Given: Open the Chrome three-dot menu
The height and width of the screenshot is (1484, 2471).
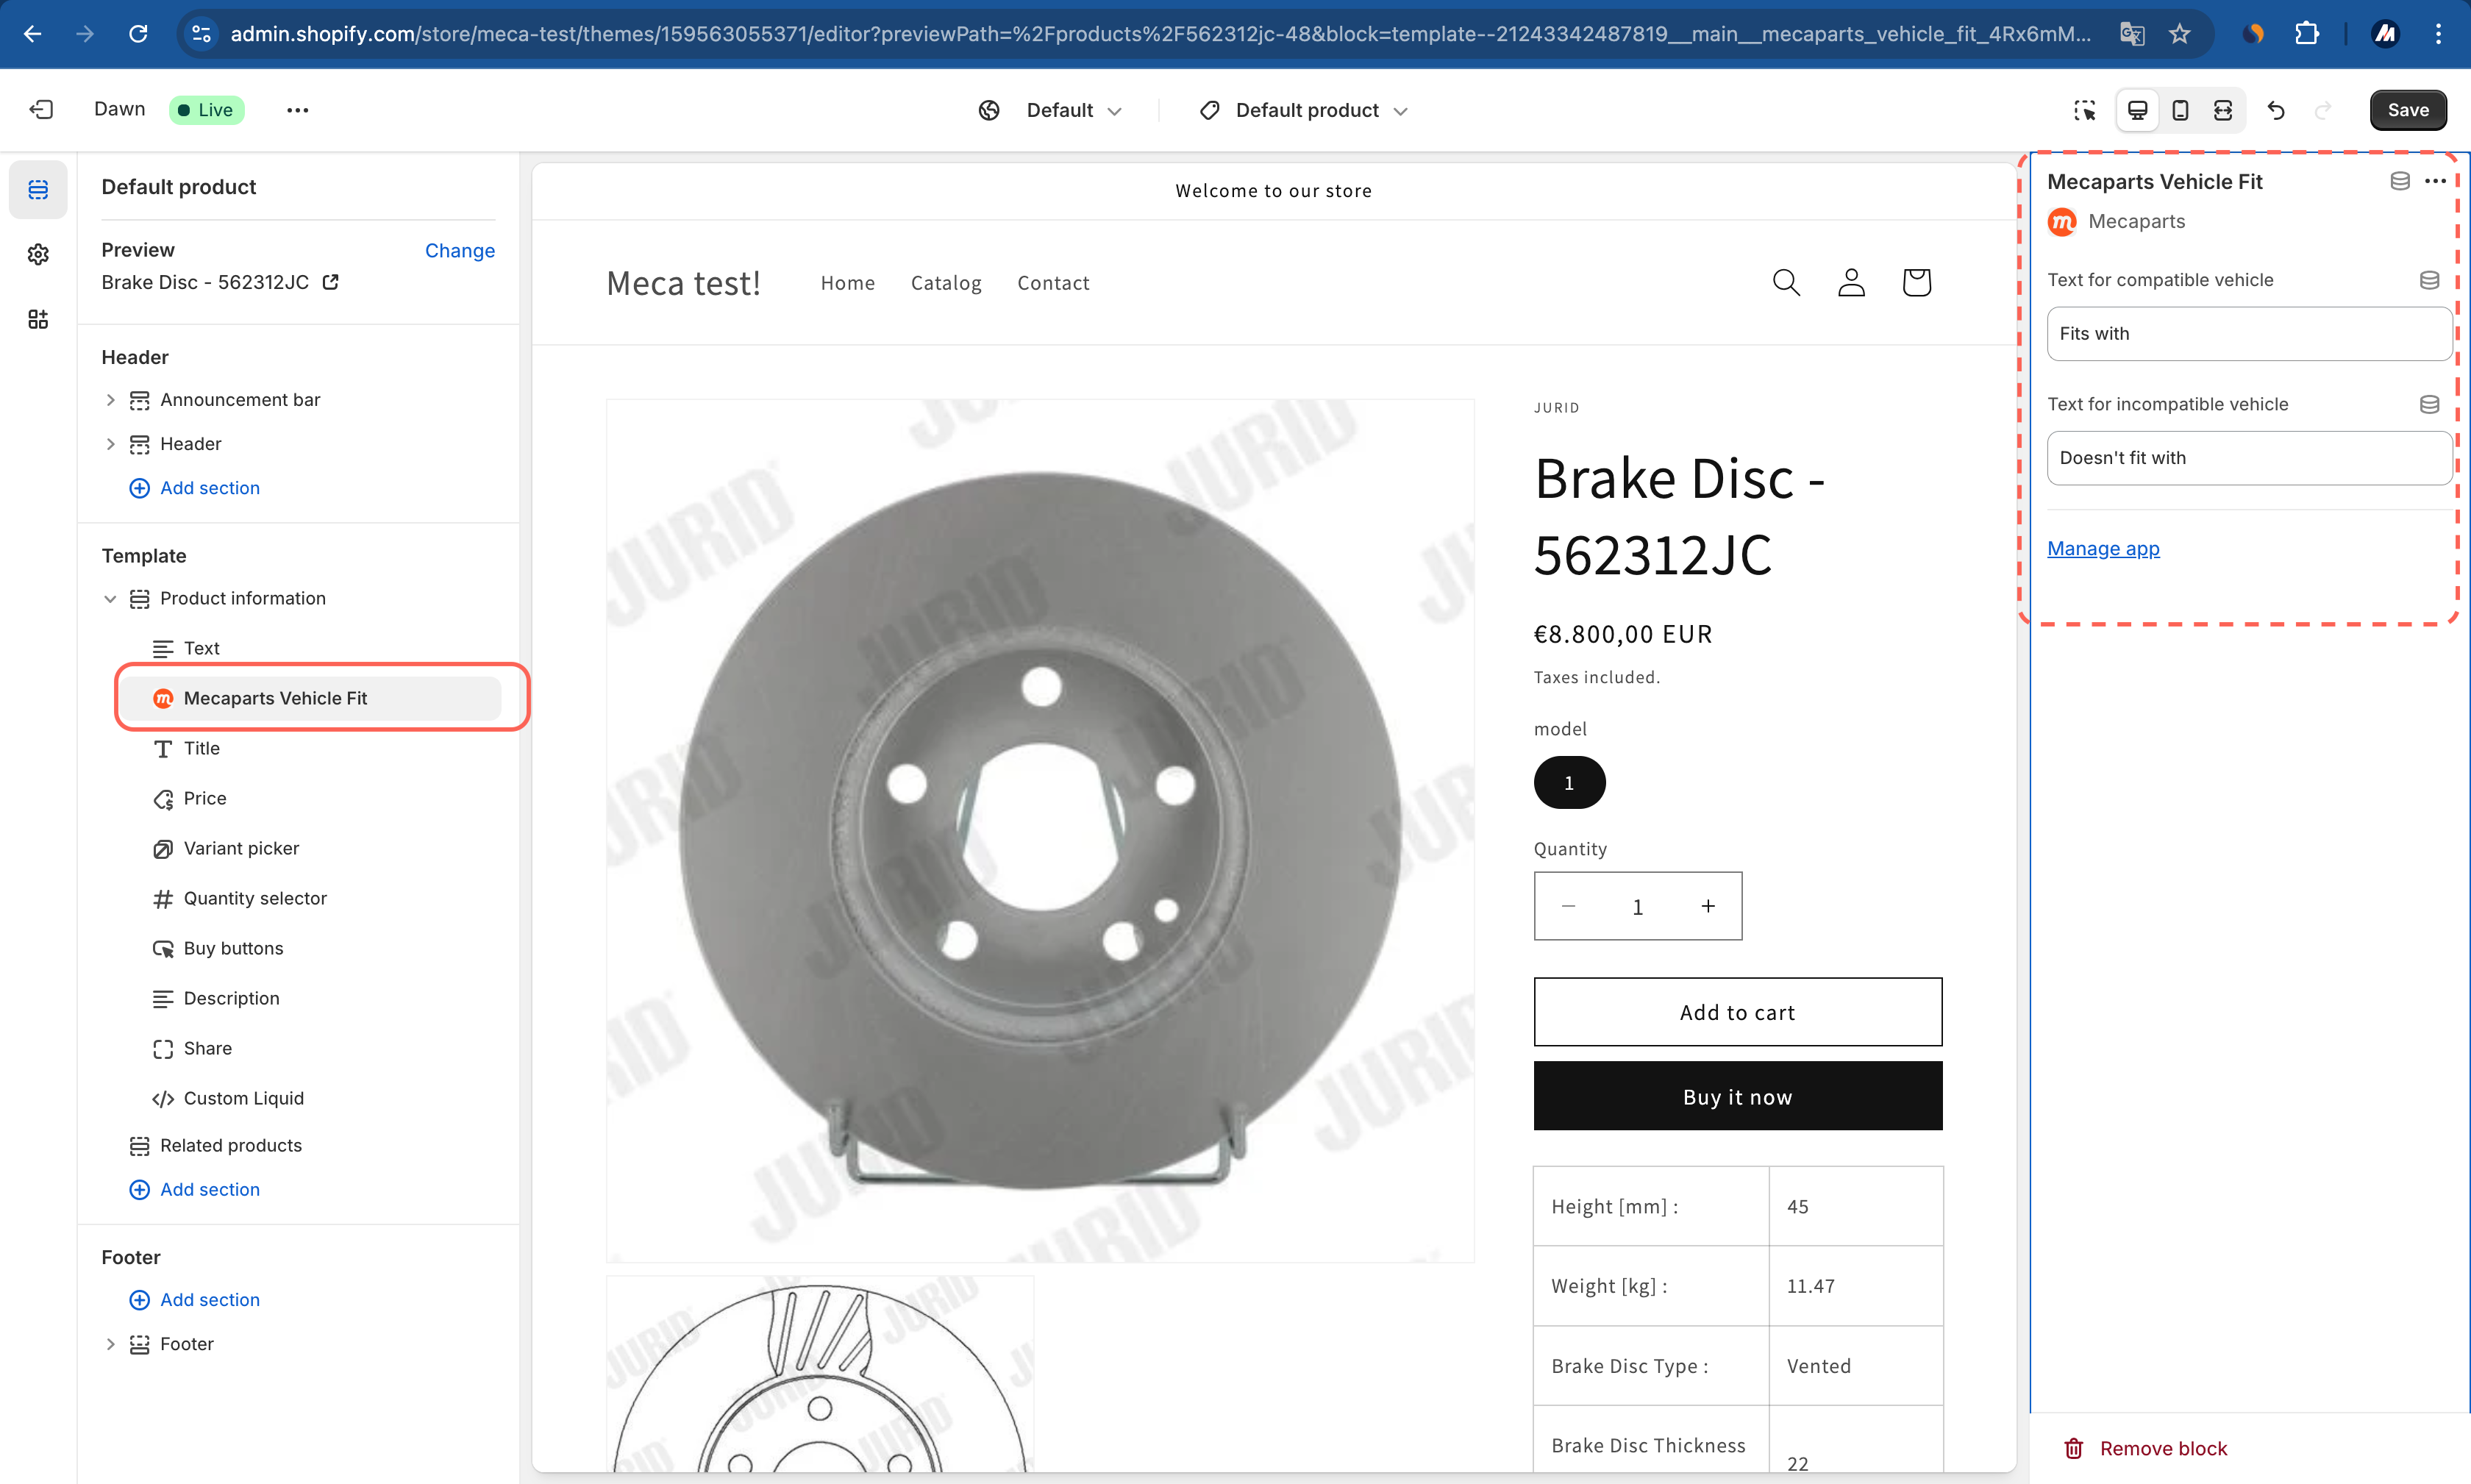Looking at the screenshot, I should pyautogui.click(x=2438, y=34).
